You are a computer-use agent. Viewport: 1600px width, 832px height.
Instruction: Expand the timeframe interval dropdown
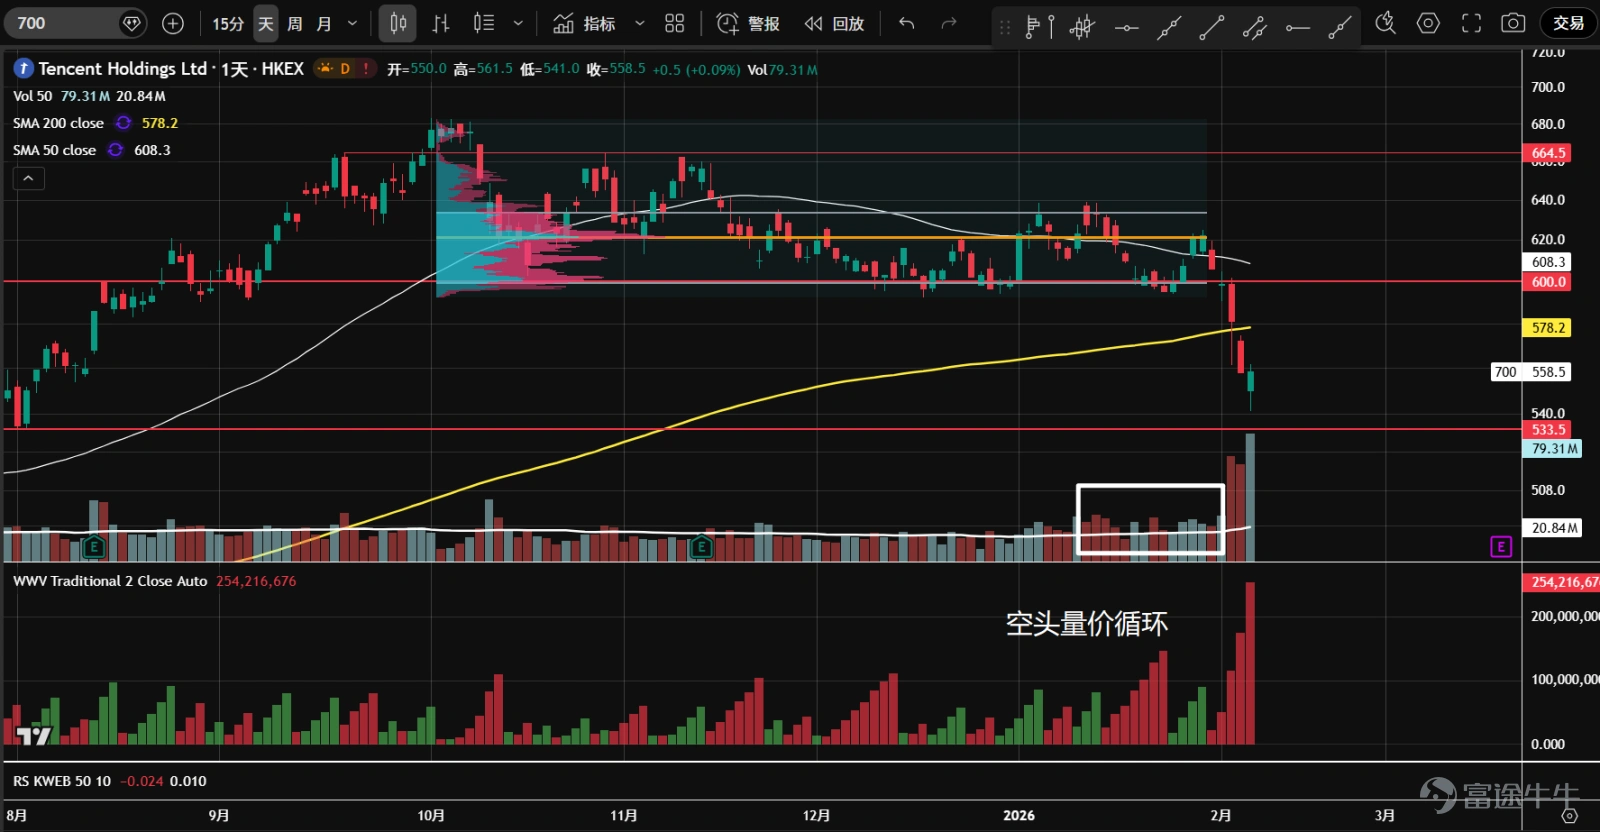click(x=352, y=23)
